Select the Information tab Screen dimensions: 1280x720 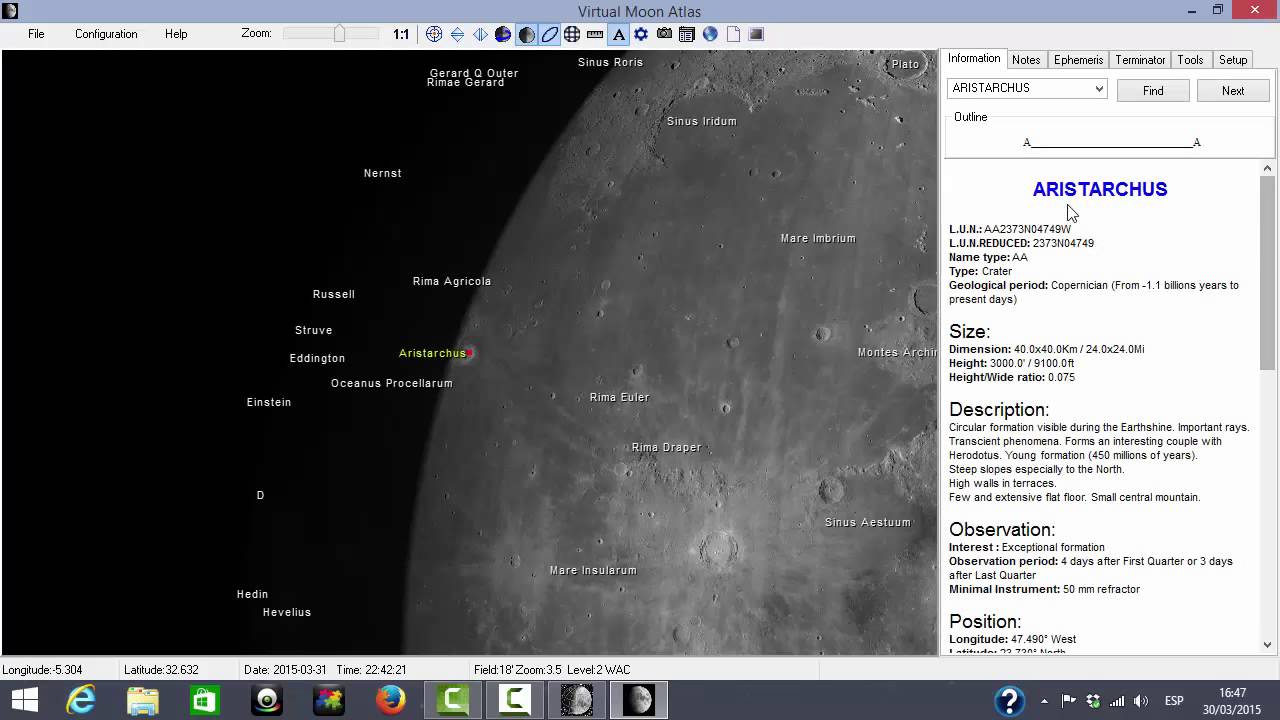coord(974,59)
